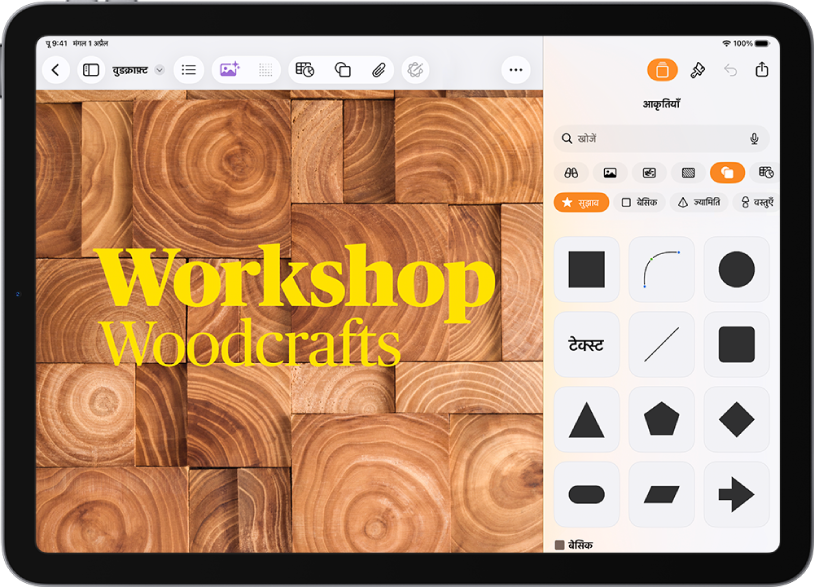
Task: Tap the back chevron button
Action: tap(56, 70)
